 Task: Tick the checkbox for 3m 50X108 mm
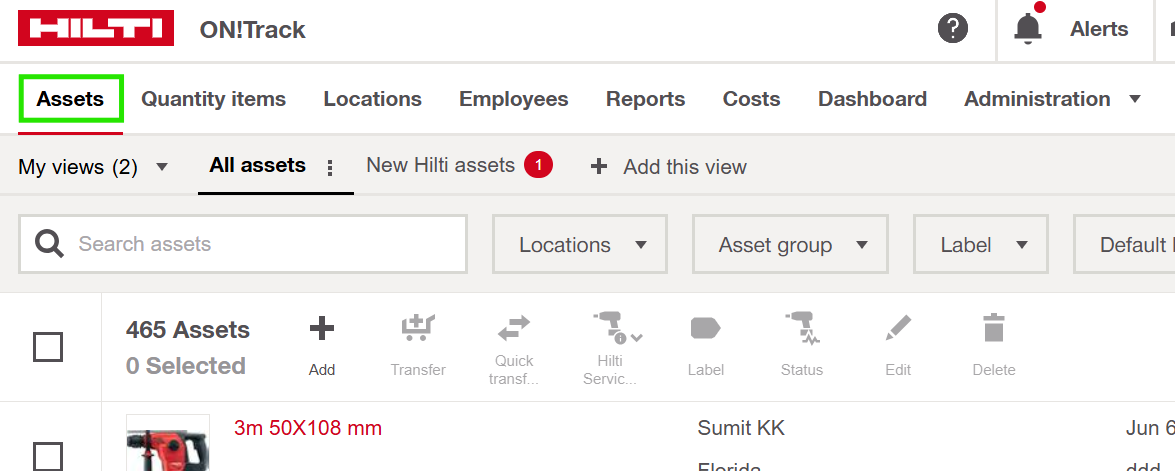[x=48, y=457]
